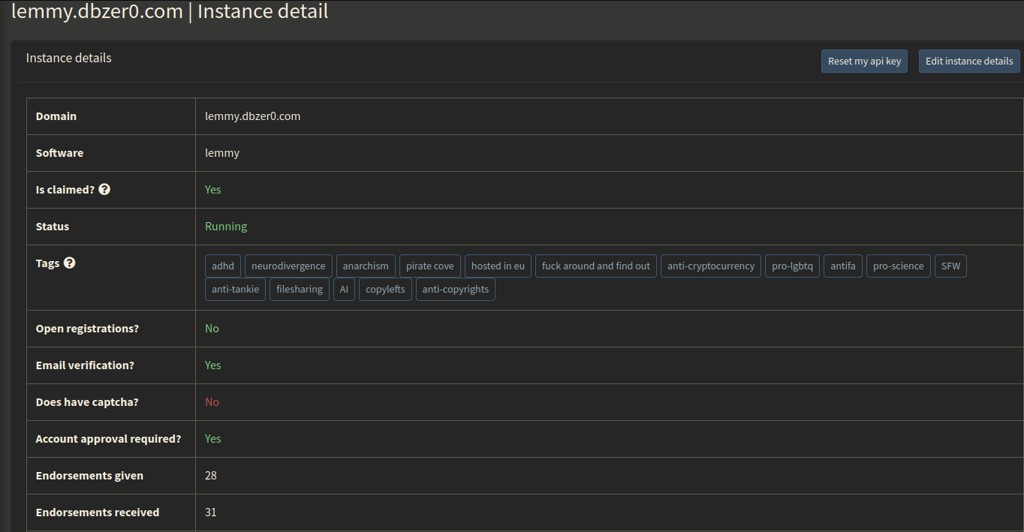Image resolution: width=1024 pixels, height=532 pixels.
Task: Click the pirate cove tag
Action: tap(430, 266)
